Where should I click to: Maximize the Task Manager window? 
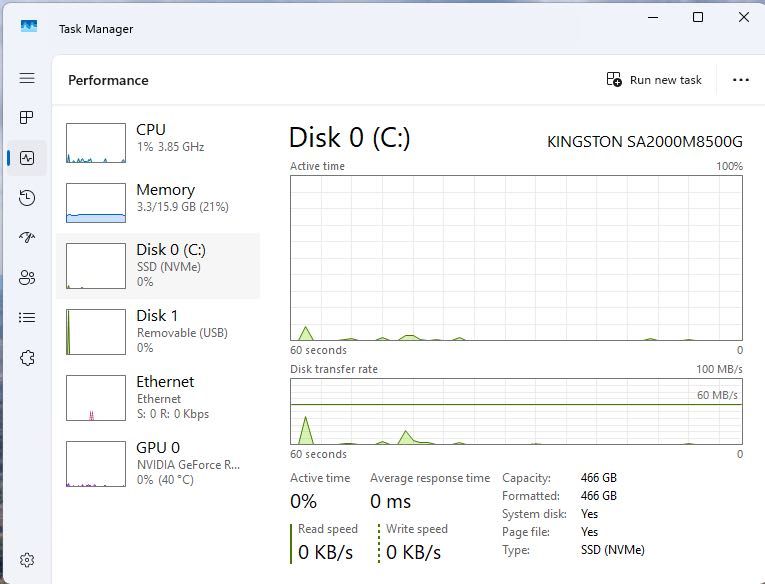pyautogui.click(x=698, y=18)
